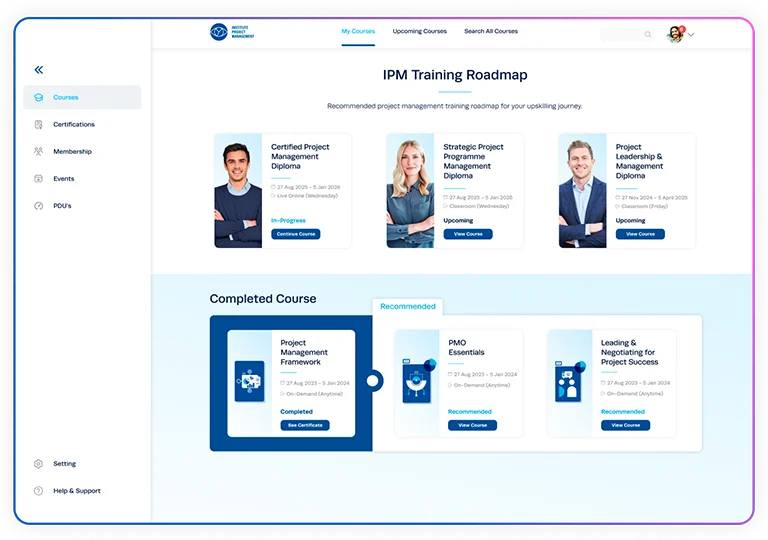View Course for Project Leadership & Management Diploma
This screenshot has height=540, width=768.
coord(640,234)
